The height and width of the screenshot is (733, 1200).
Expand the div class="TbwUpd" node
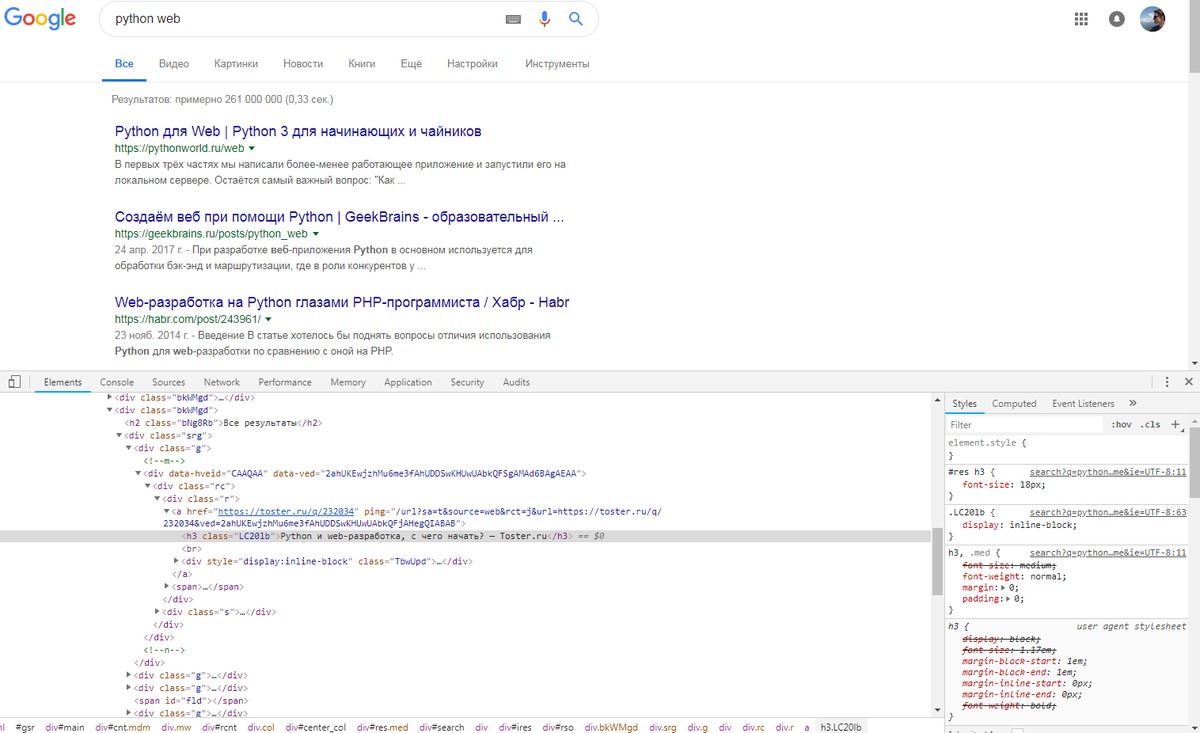pos(176,562)
